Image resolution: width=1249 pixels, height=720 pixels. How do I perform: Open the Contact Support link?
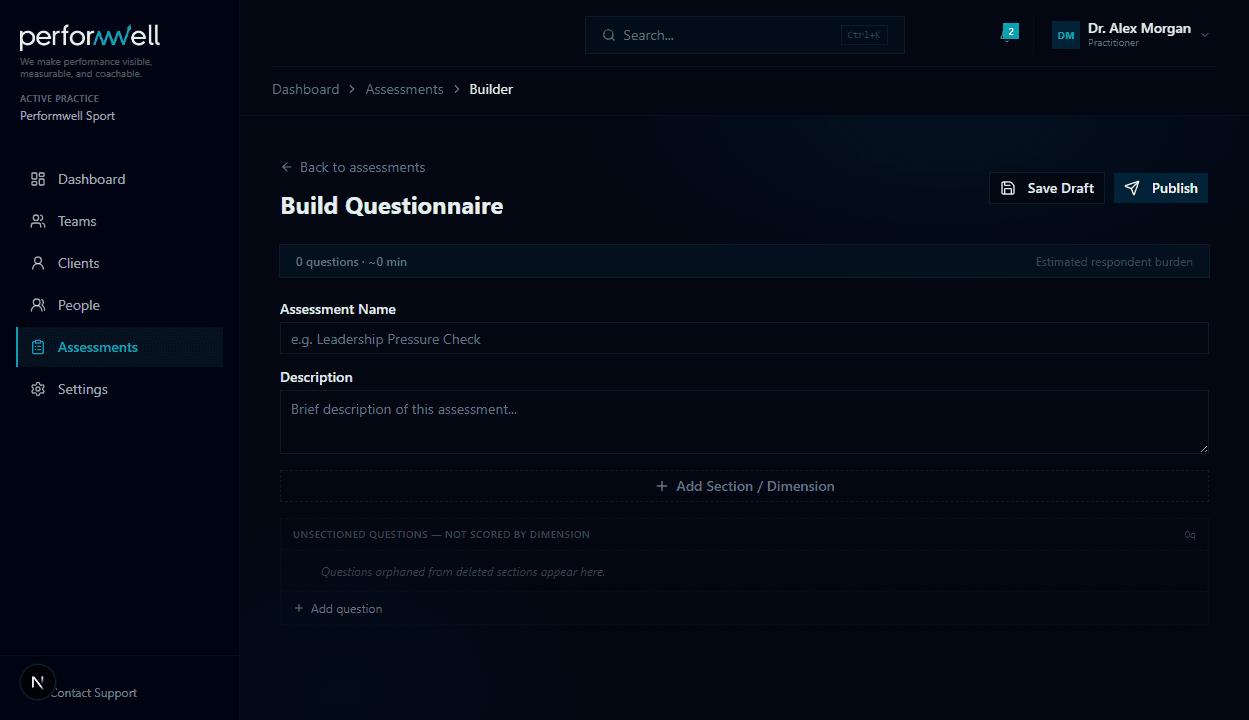point(93,693)
